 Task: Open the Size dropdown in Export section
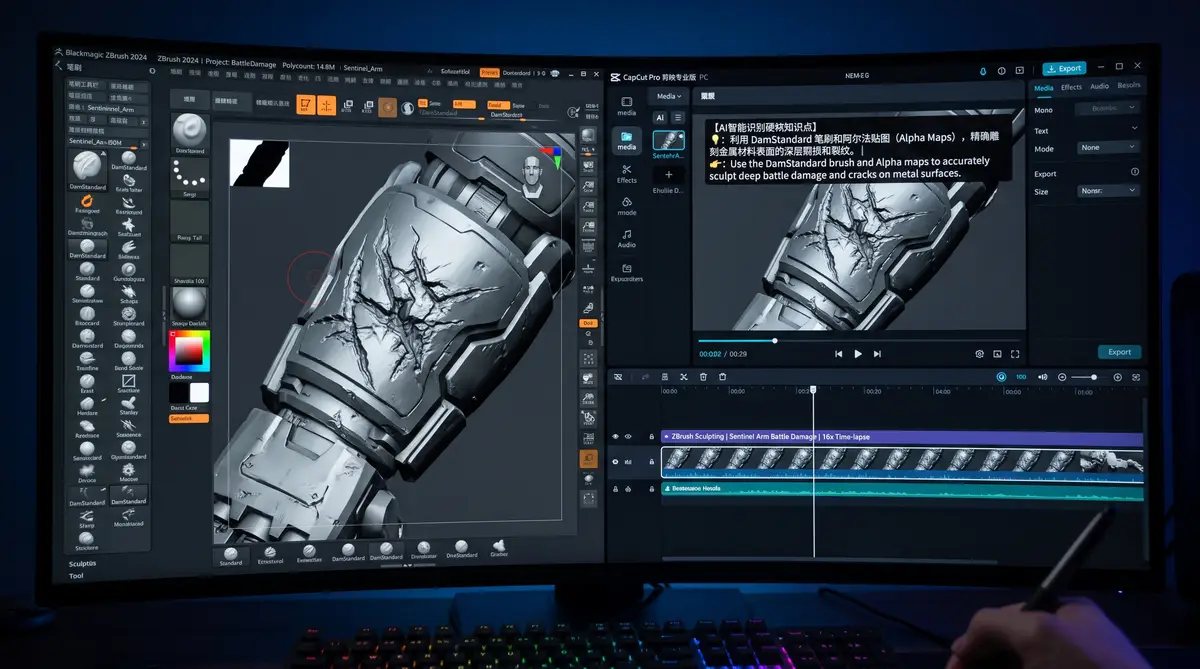(1108, 190)
